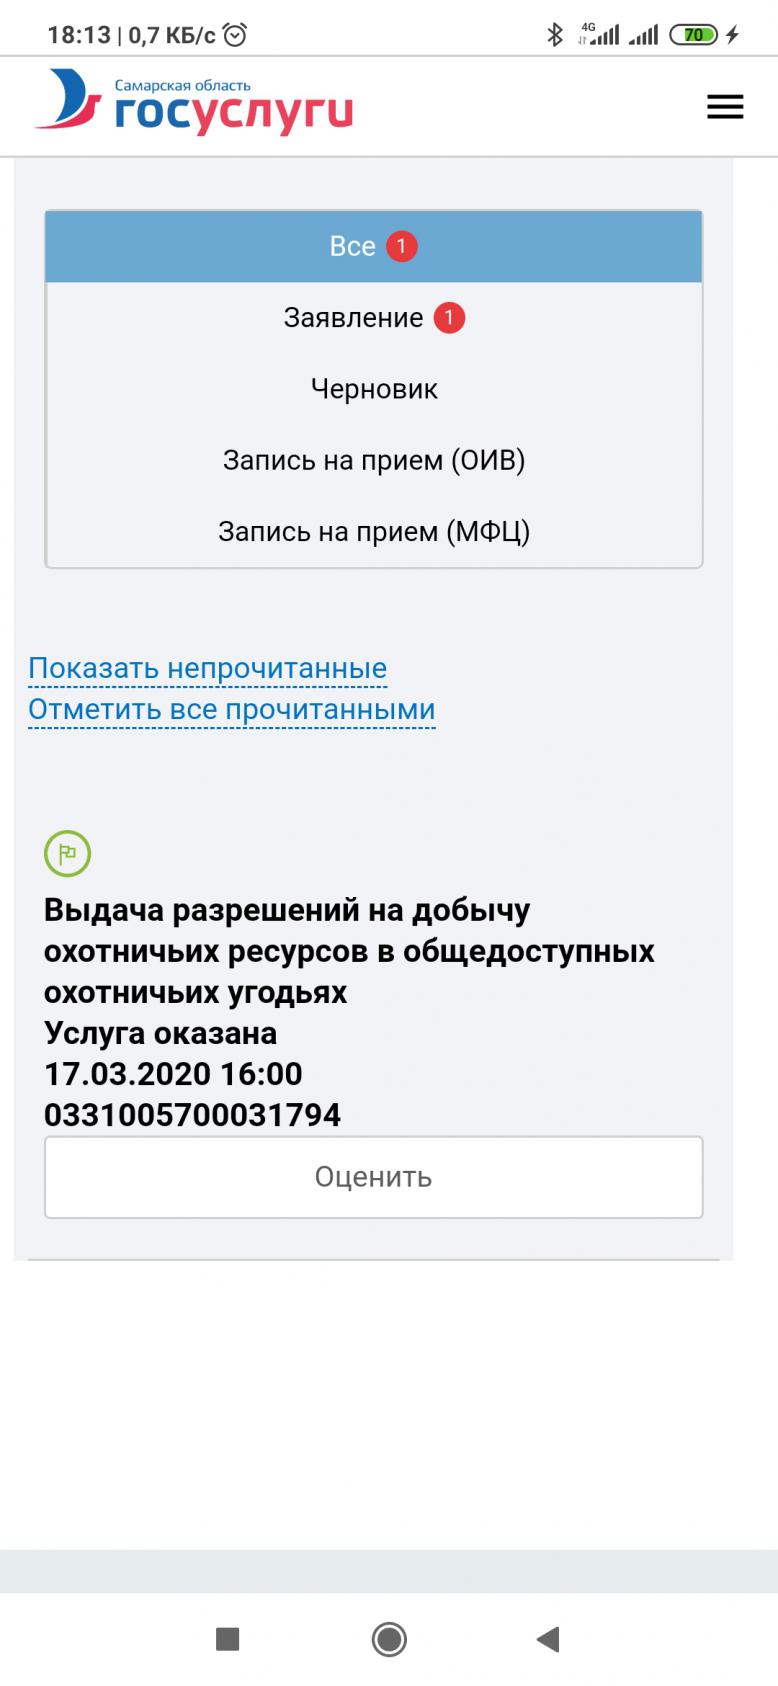Switch to Черновик filter
The width and height of the screenshot is (778, 1686).
(x=374, y=389)
